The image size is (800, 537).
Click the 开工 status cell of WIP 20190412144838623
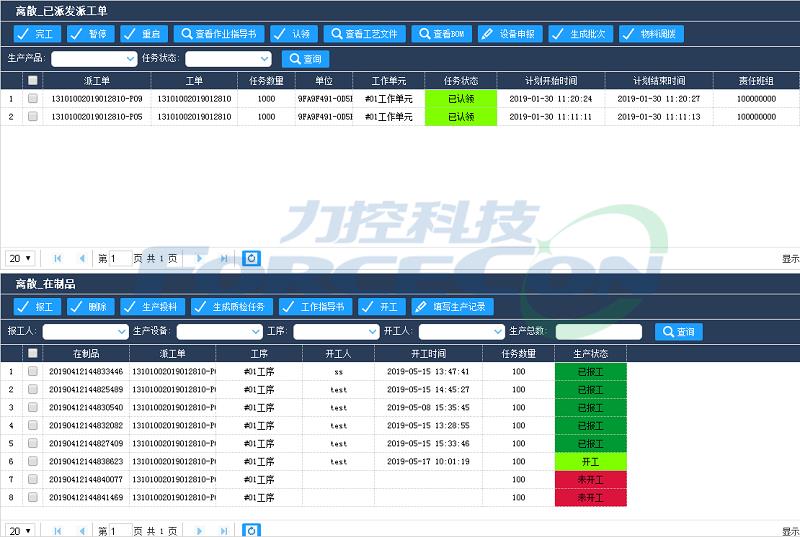[590, 462]
